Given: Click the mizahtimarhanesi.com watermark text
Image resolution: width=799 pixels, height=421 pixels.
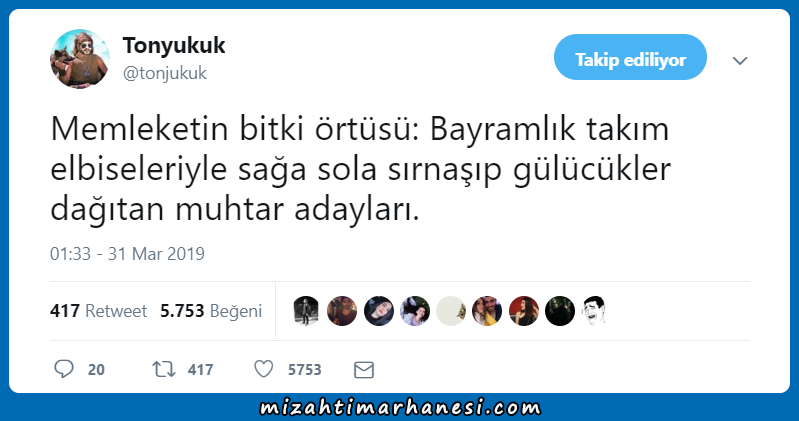Looking at the screenshot, I should [400, 408].
